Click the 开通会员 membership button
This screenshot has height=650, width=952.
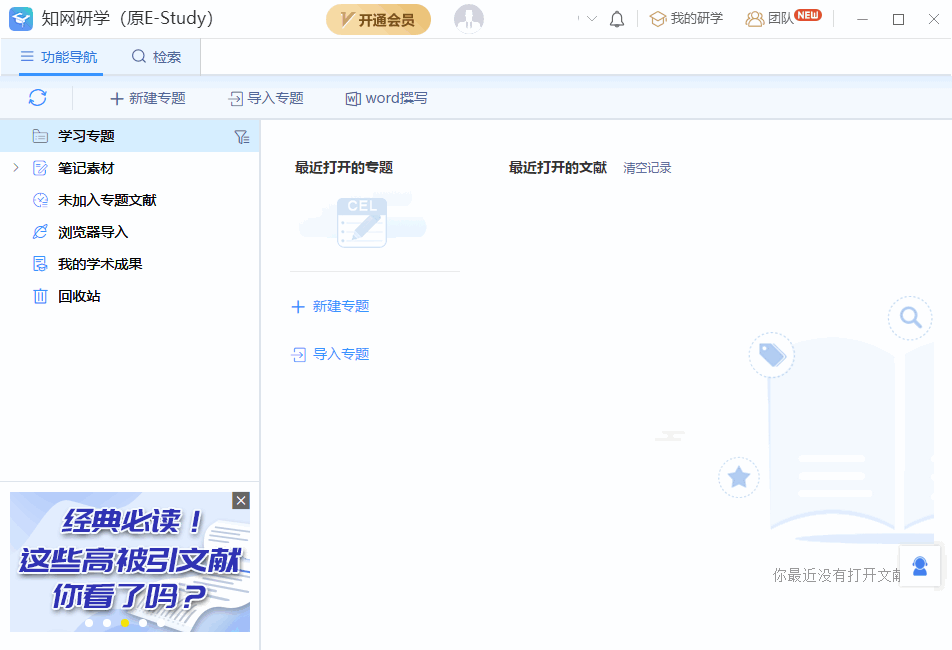378,19
